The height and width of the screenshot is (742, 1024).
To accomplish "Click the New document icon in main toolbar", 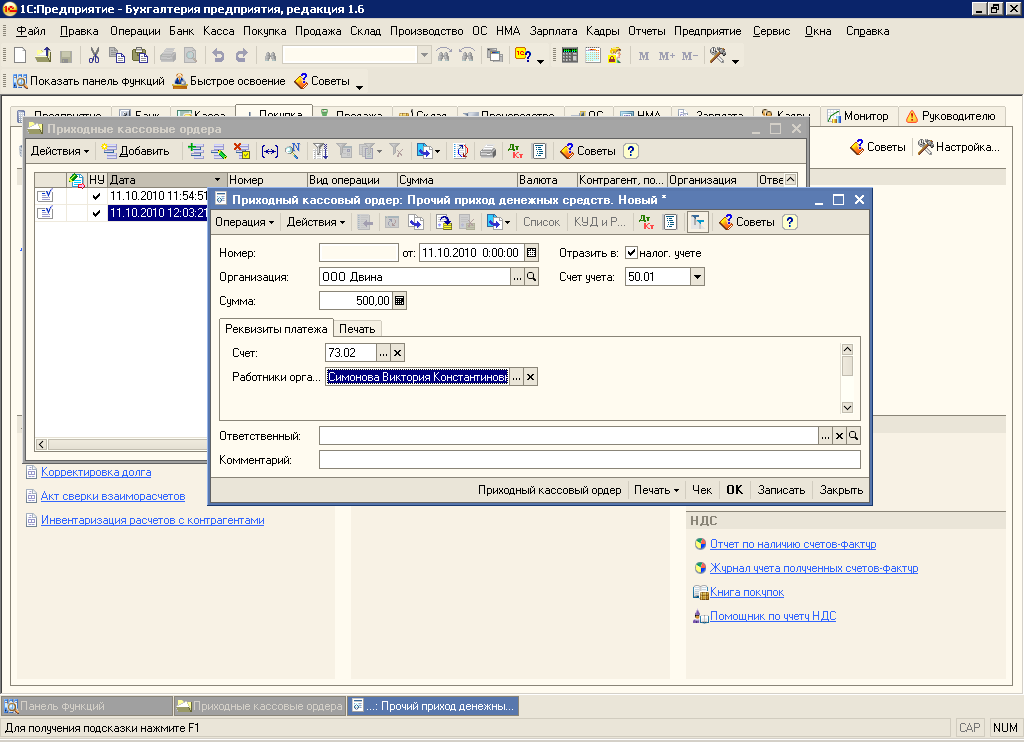I will pyautogui.click(x=20, y=56).
